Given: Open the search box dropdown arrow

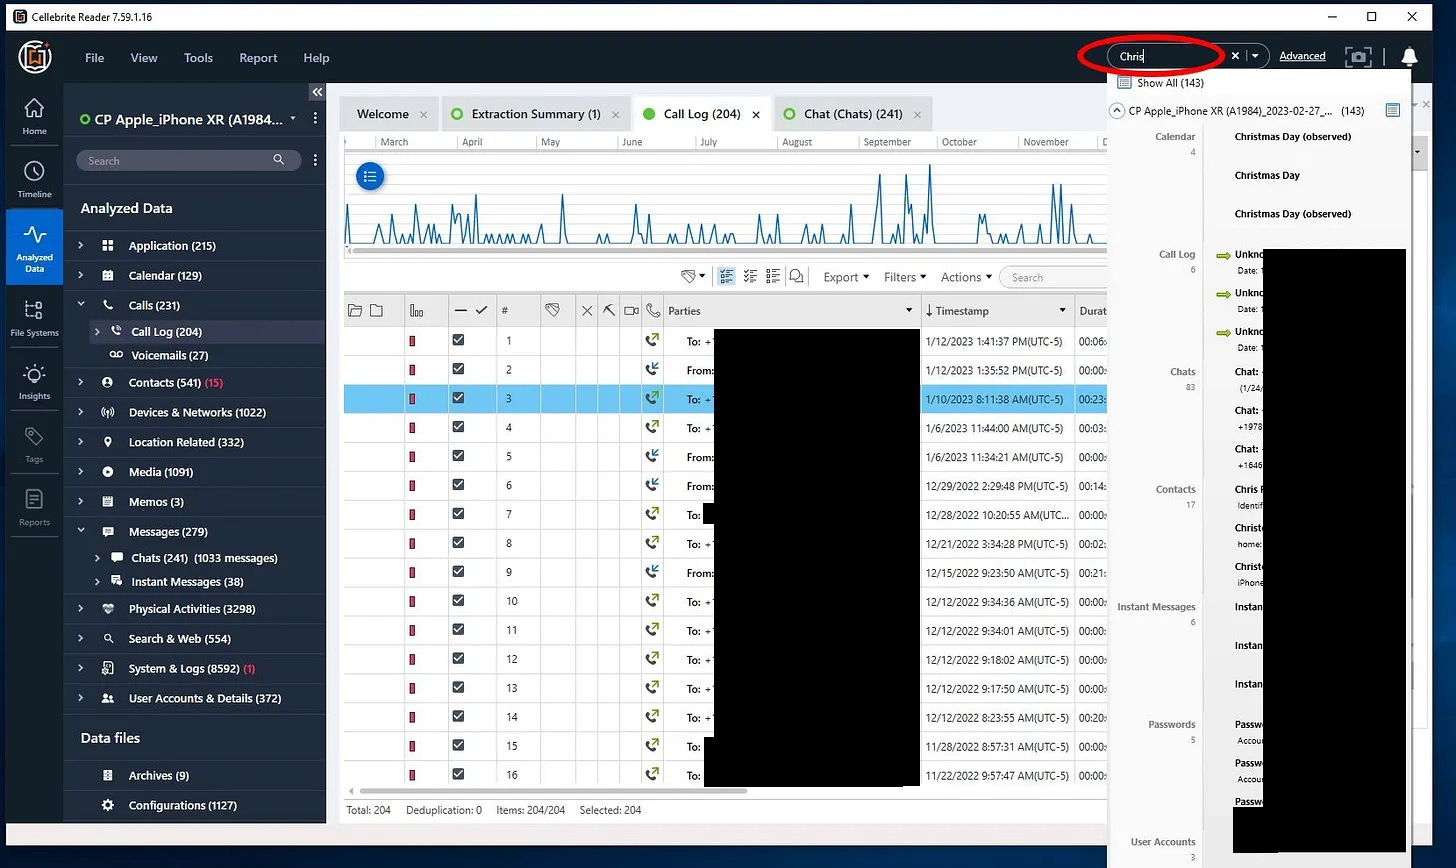Looking at the screenshot, I should [x=1255, y=56].
